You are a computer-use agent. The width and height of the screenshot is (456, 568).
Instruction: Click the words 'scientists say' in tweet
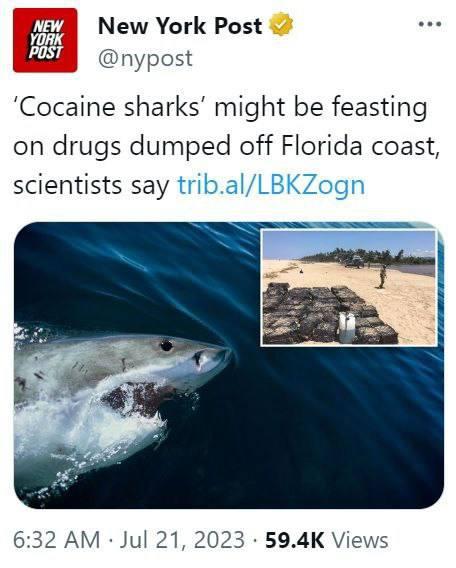click(91, 185)
